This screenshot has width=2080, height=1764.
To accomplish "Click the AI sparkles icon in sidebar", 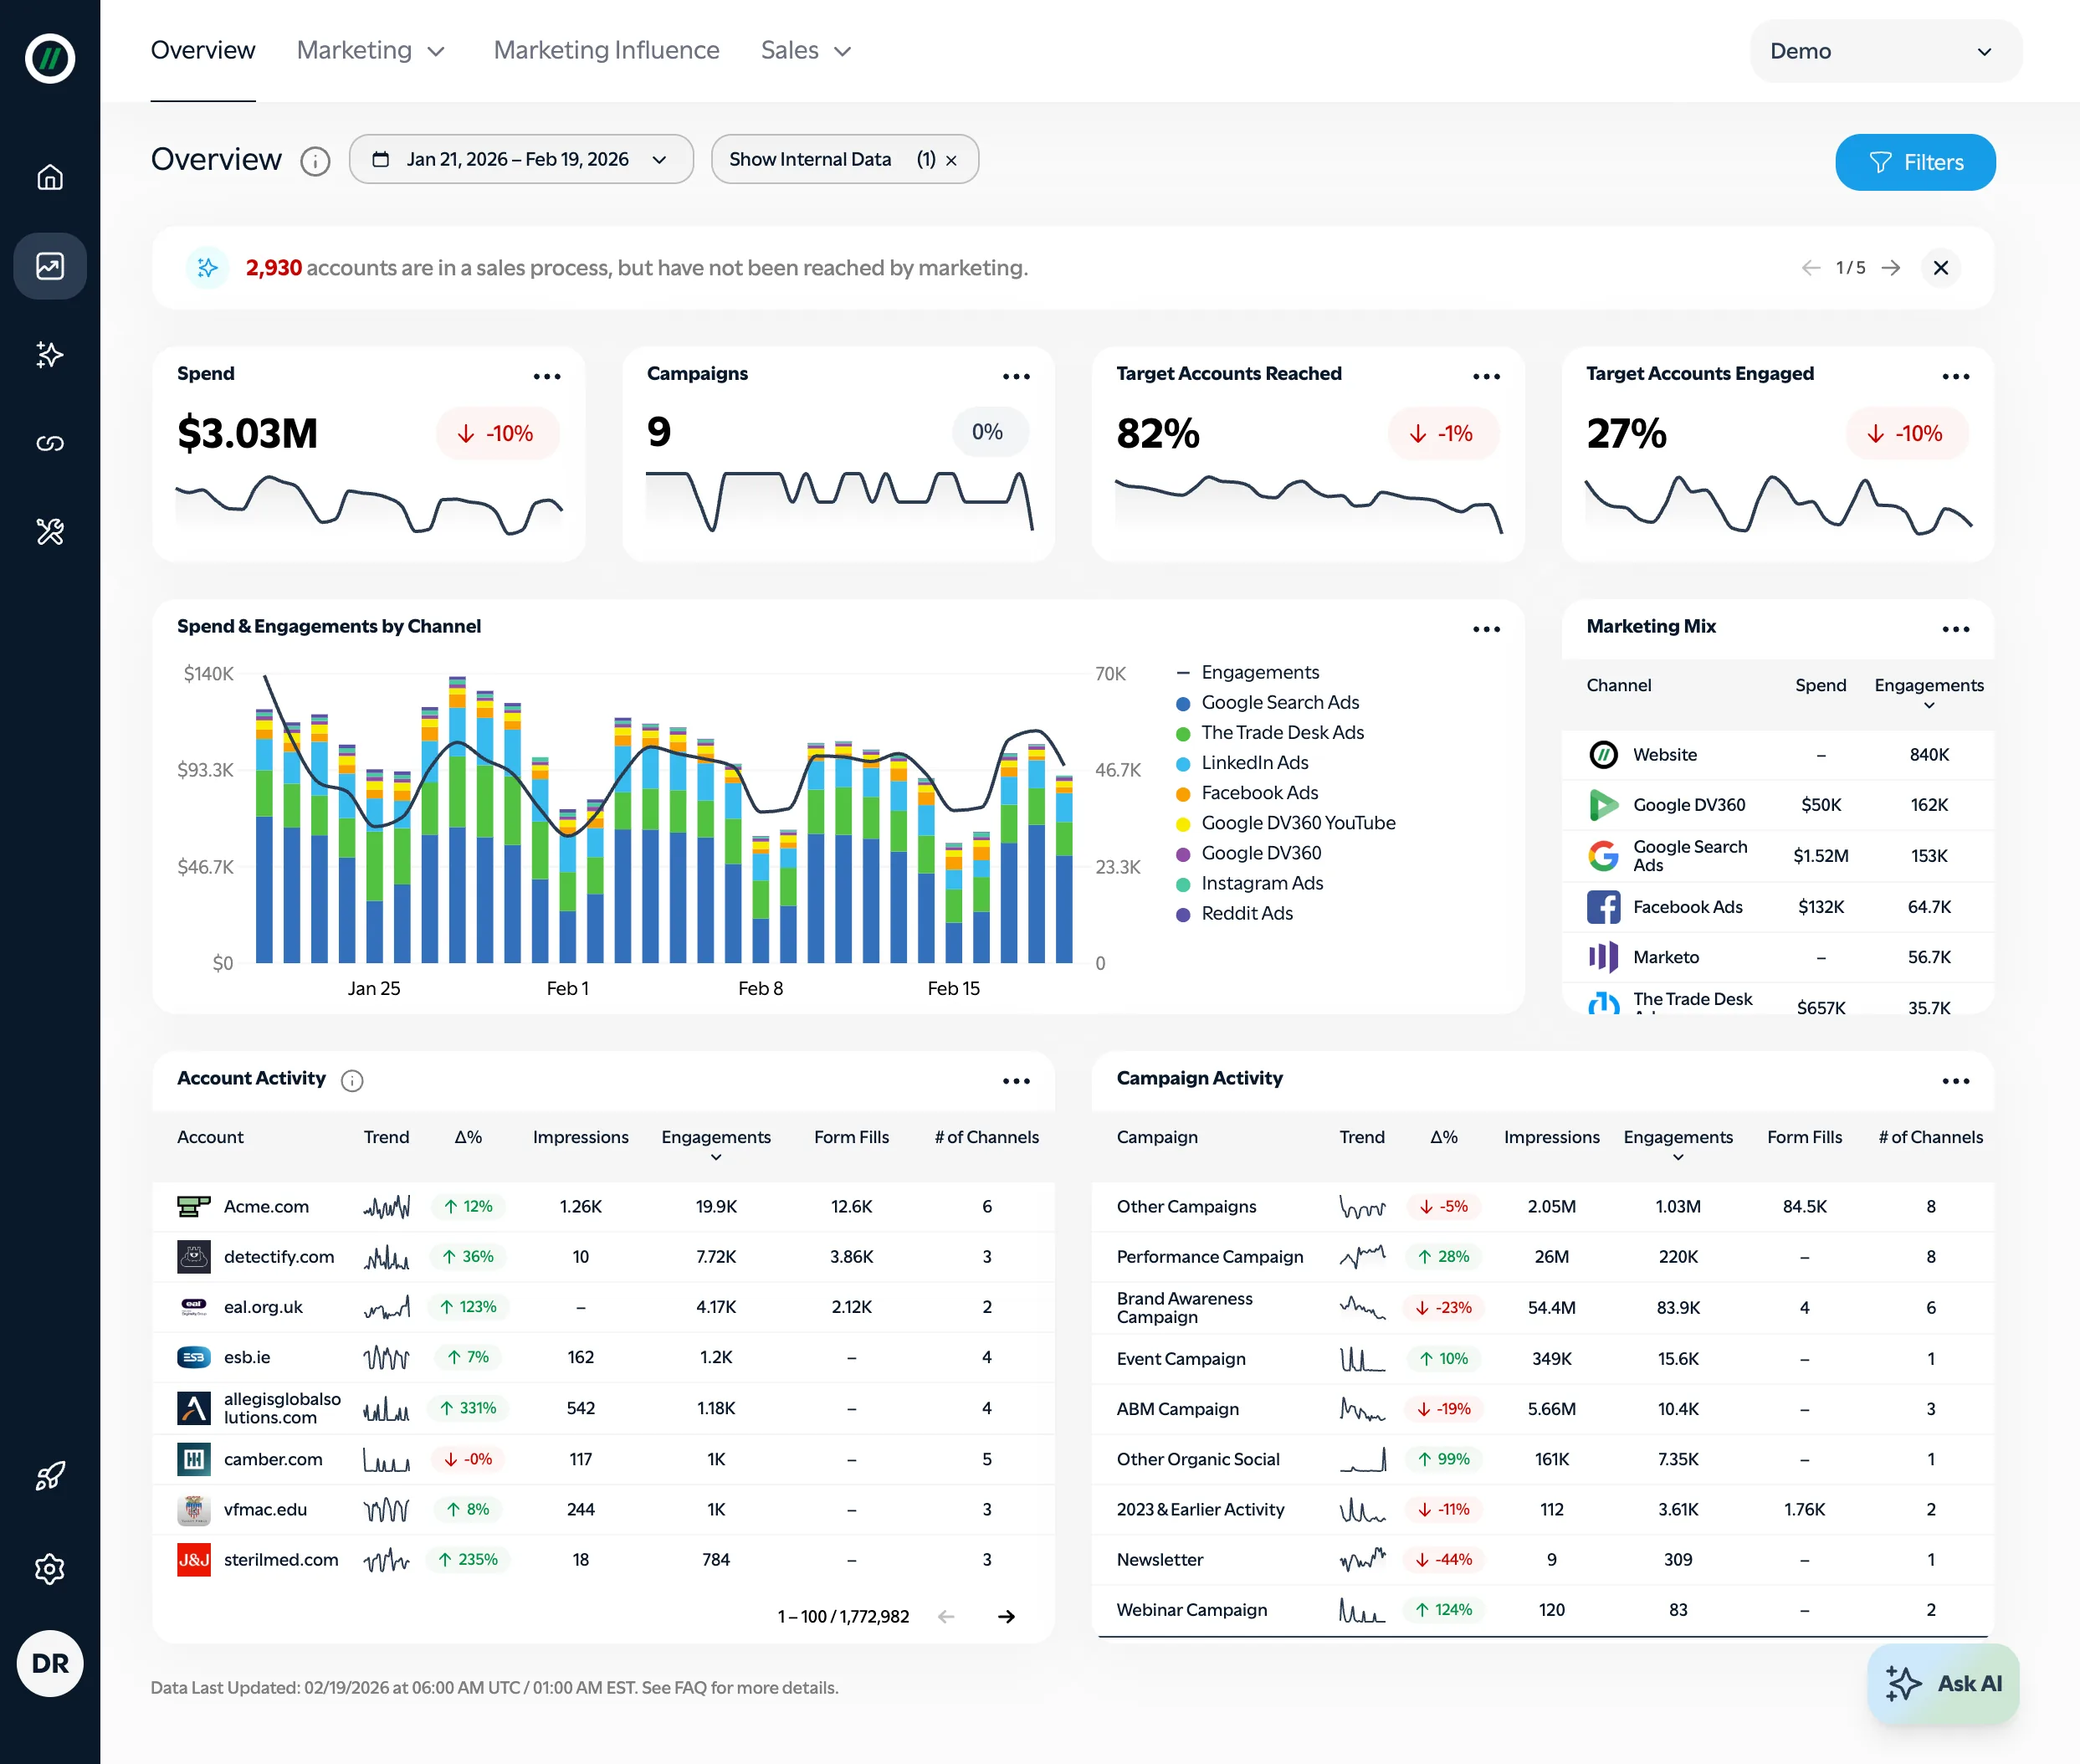I will (x=50, y=355).
